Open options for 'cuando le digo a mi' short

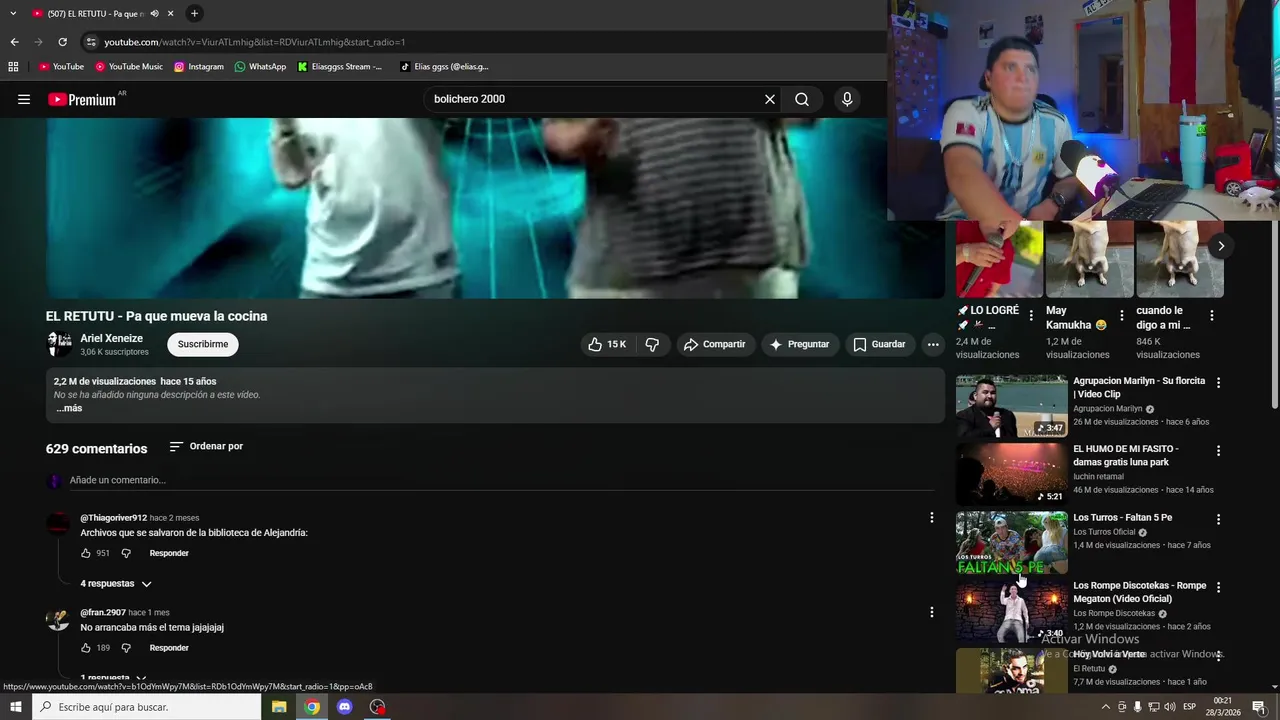(1211, 315)
